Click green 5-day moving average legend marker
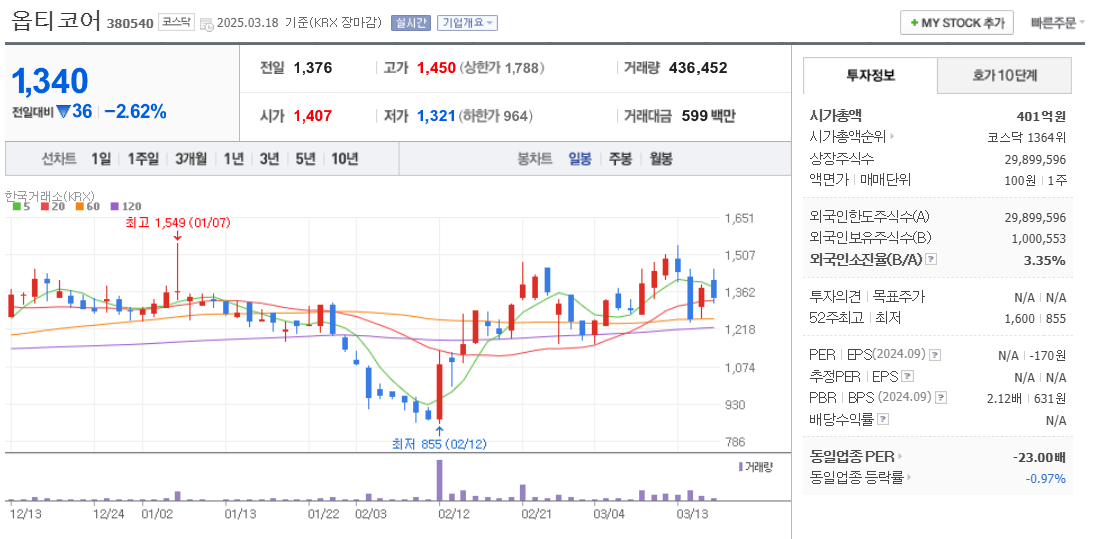Viewport: 1094px width, 539px height. click(17, 206)
